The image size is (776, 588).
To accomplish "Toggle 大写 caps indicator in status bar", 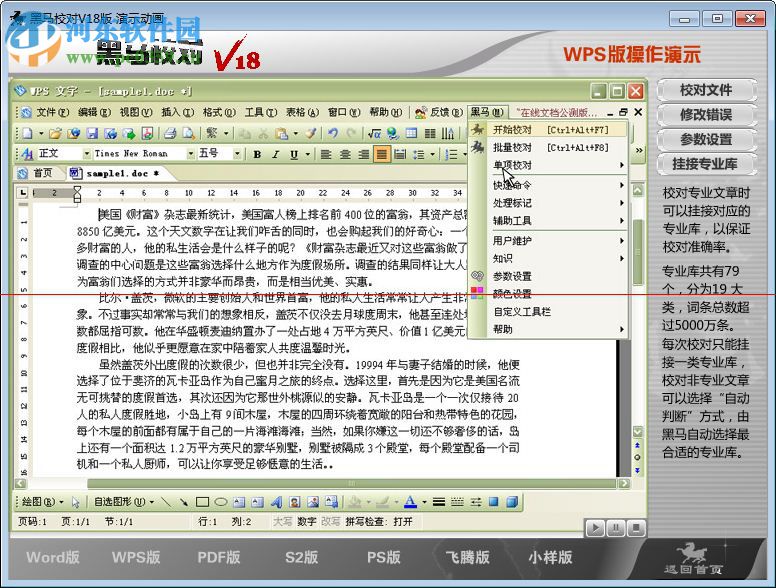I will [x=282, y=522].
